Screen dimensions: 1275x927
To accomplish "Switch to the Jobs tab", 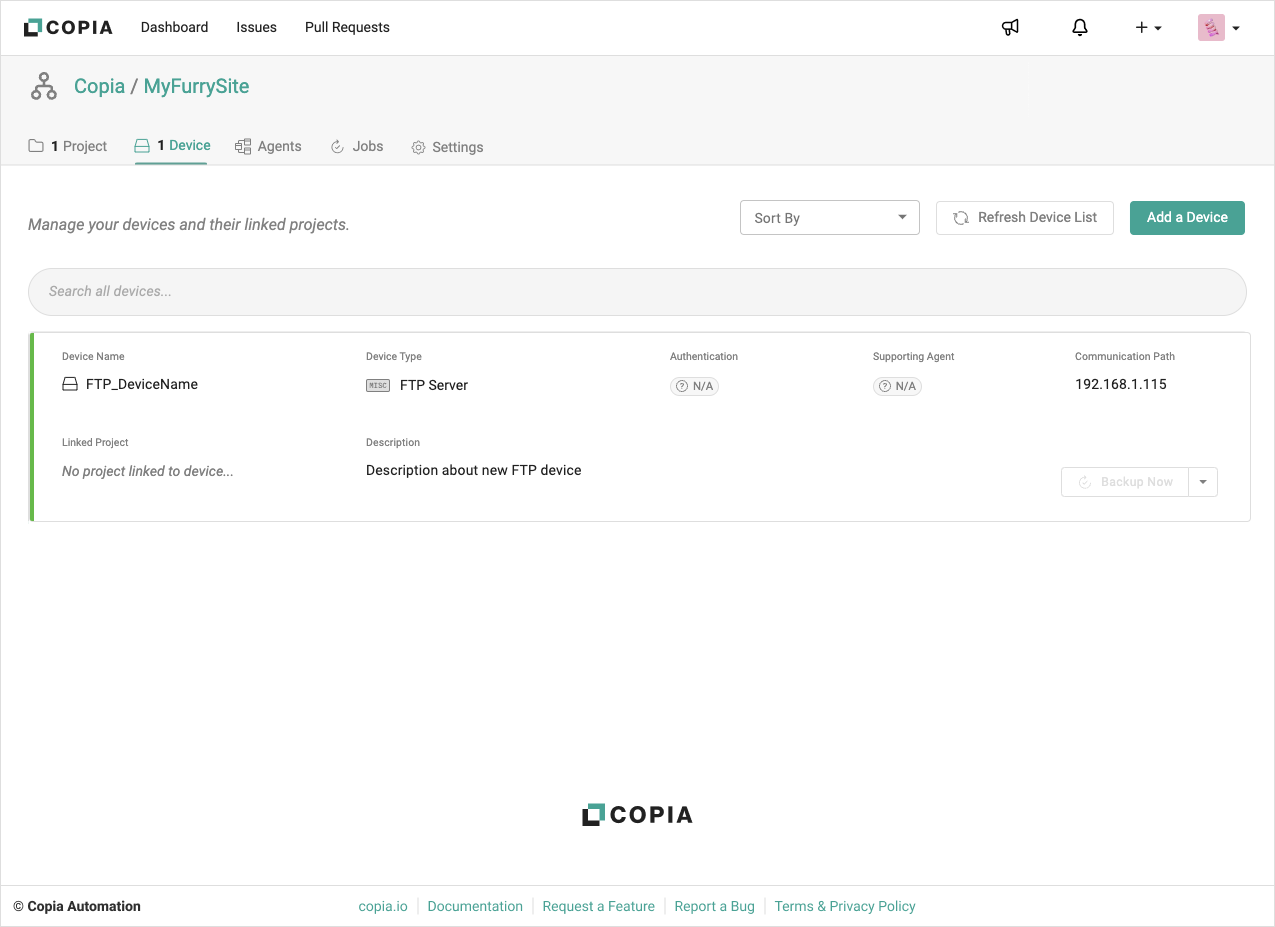I will [357, 147].
